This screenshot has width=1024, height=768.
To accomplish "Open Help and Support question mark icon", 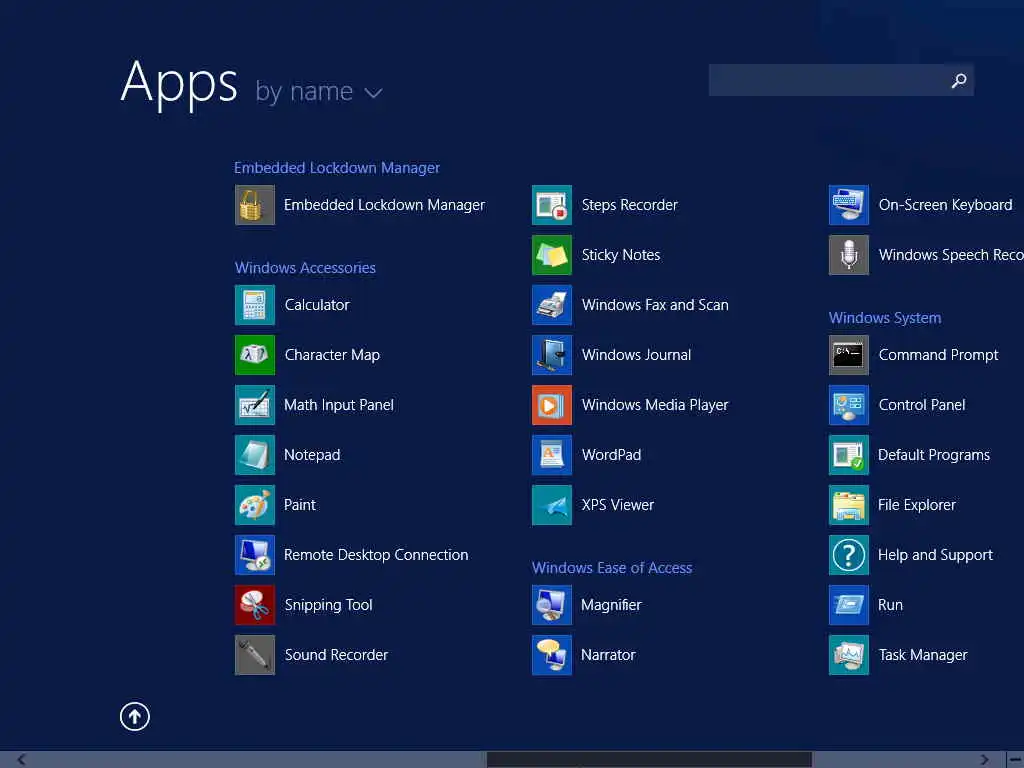I will coord(849,555).
